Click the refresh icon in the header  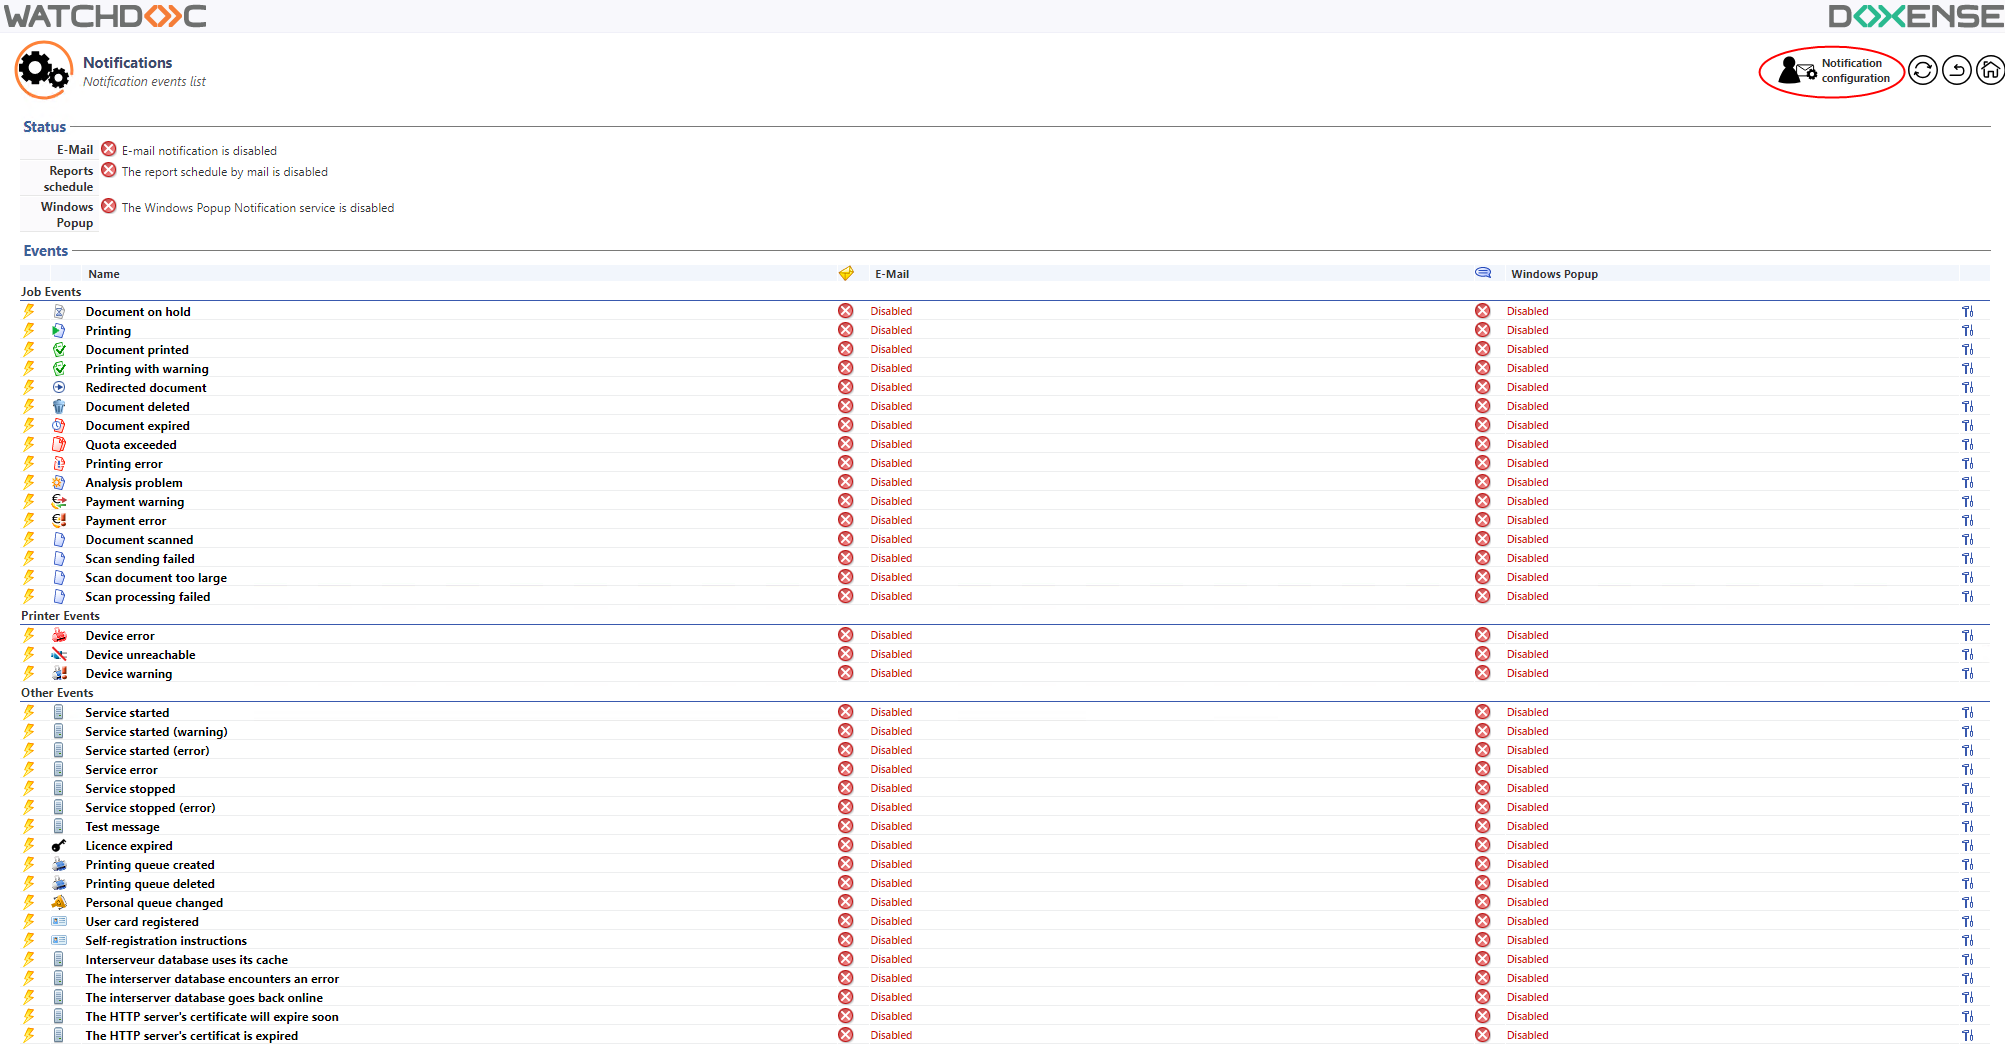1922,70
